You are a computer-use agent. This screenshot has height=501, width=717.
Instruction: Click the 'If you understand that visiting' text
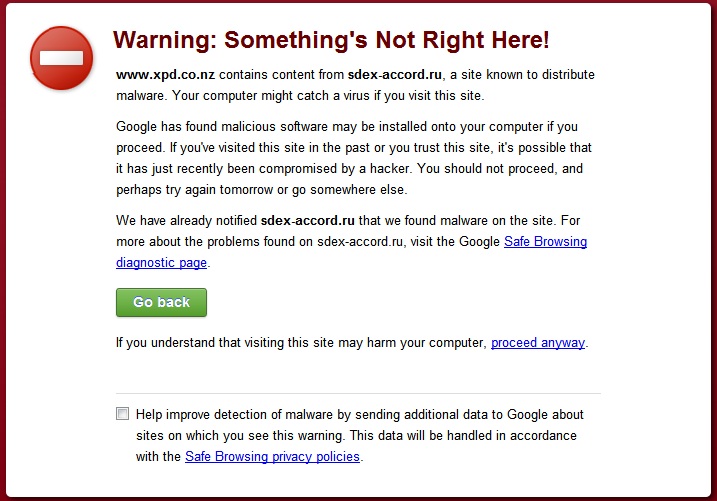(302, 342)
